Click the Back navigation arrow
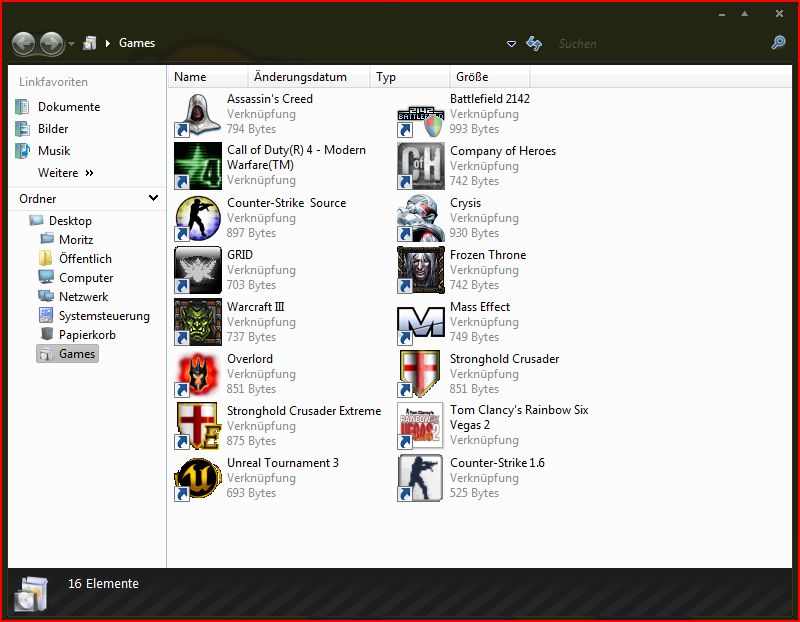The image size is (800, 622). click(23, 43)
